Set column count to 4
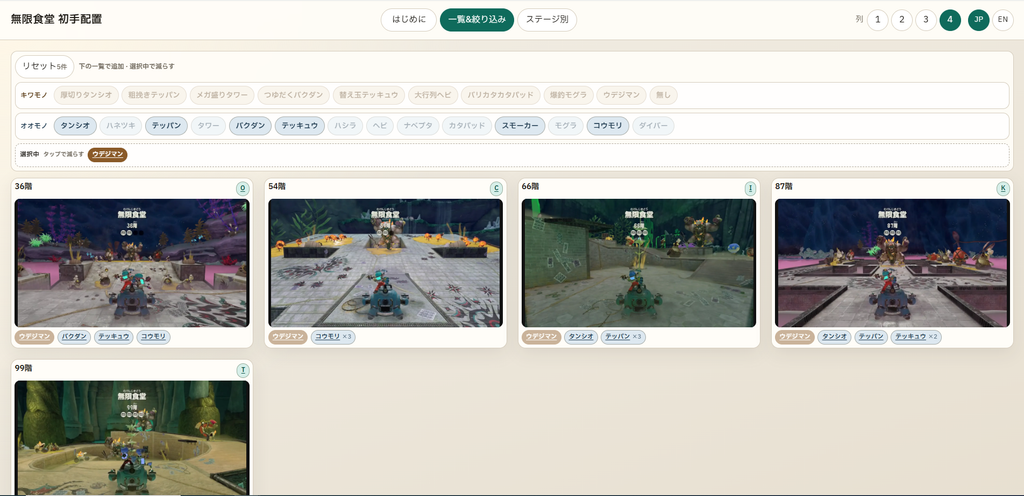This screenshot has width=1024, height=496. pyautogui.click(x=950, y=20)
